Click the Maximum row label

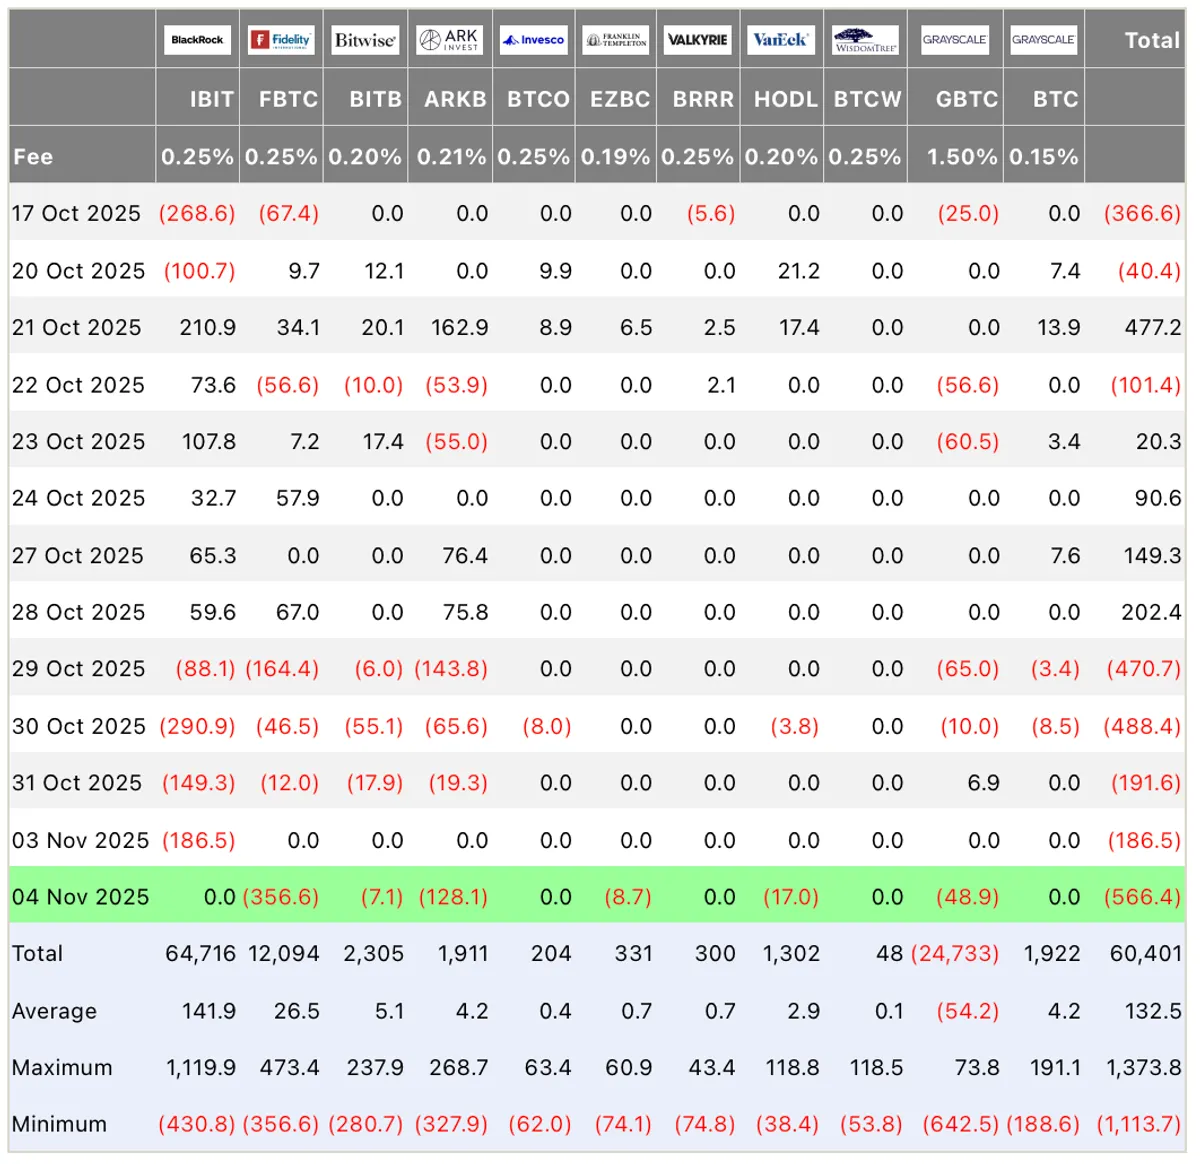[x=62, y=1067]
